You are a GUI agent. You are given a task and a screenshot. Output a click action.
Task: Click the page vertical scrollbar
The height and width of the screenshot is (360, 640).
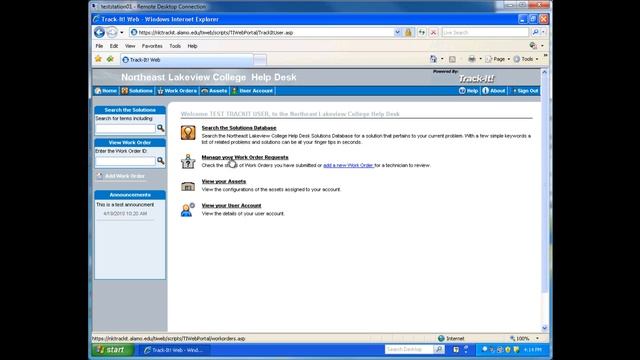coord(544,184)
